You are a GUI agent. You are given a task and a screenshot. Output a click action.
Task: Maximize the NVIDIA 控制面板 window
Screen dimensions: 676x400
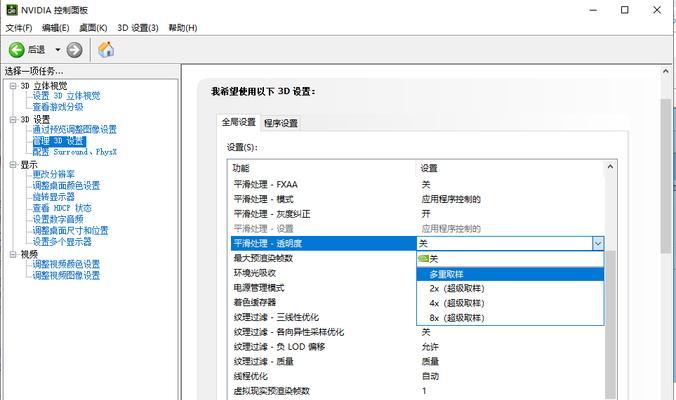click(x=624, y=9)
